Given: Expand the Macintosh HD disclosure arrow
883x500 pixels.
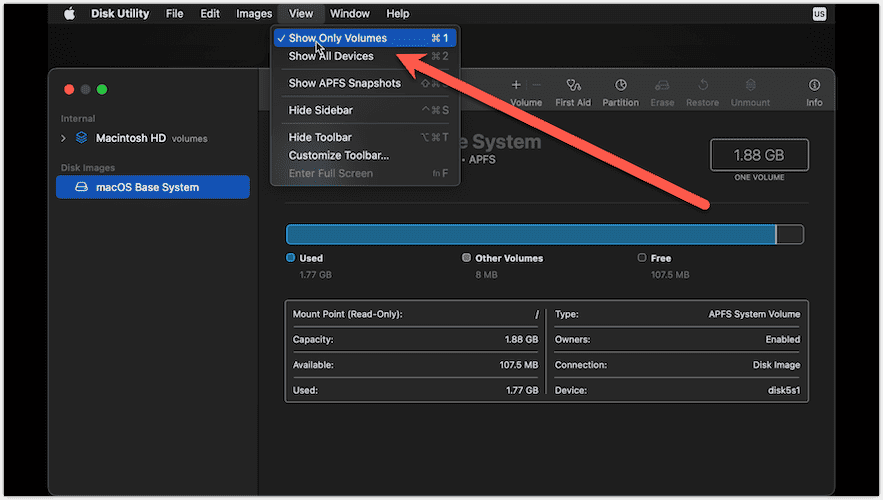Looking at the screenshot, I should pyautogui.click(x=64, y=138).
